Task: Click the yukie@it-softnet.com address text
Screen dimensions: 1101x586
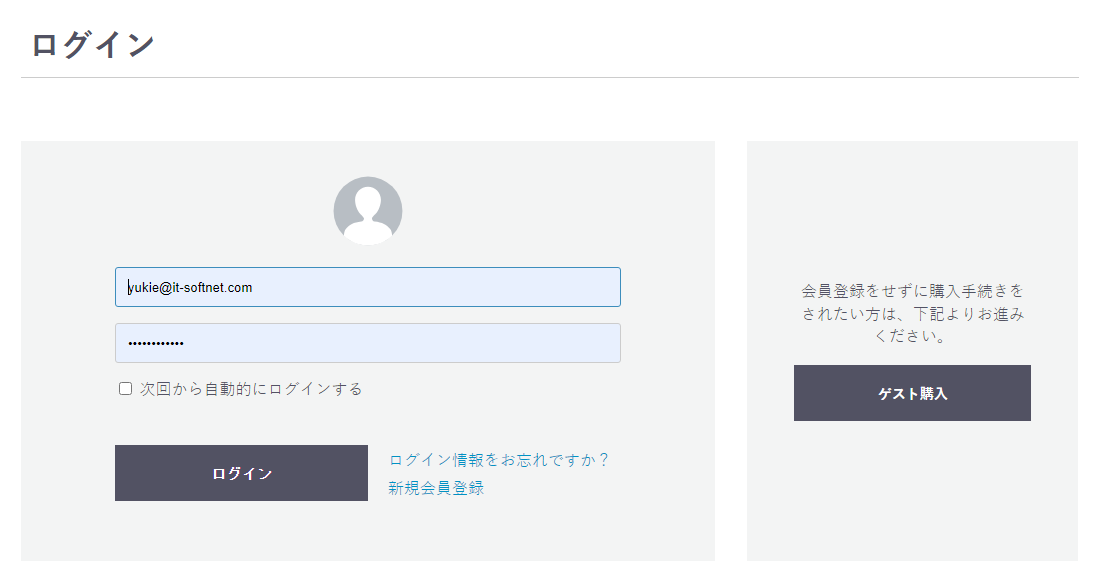Action: (190, 288)
